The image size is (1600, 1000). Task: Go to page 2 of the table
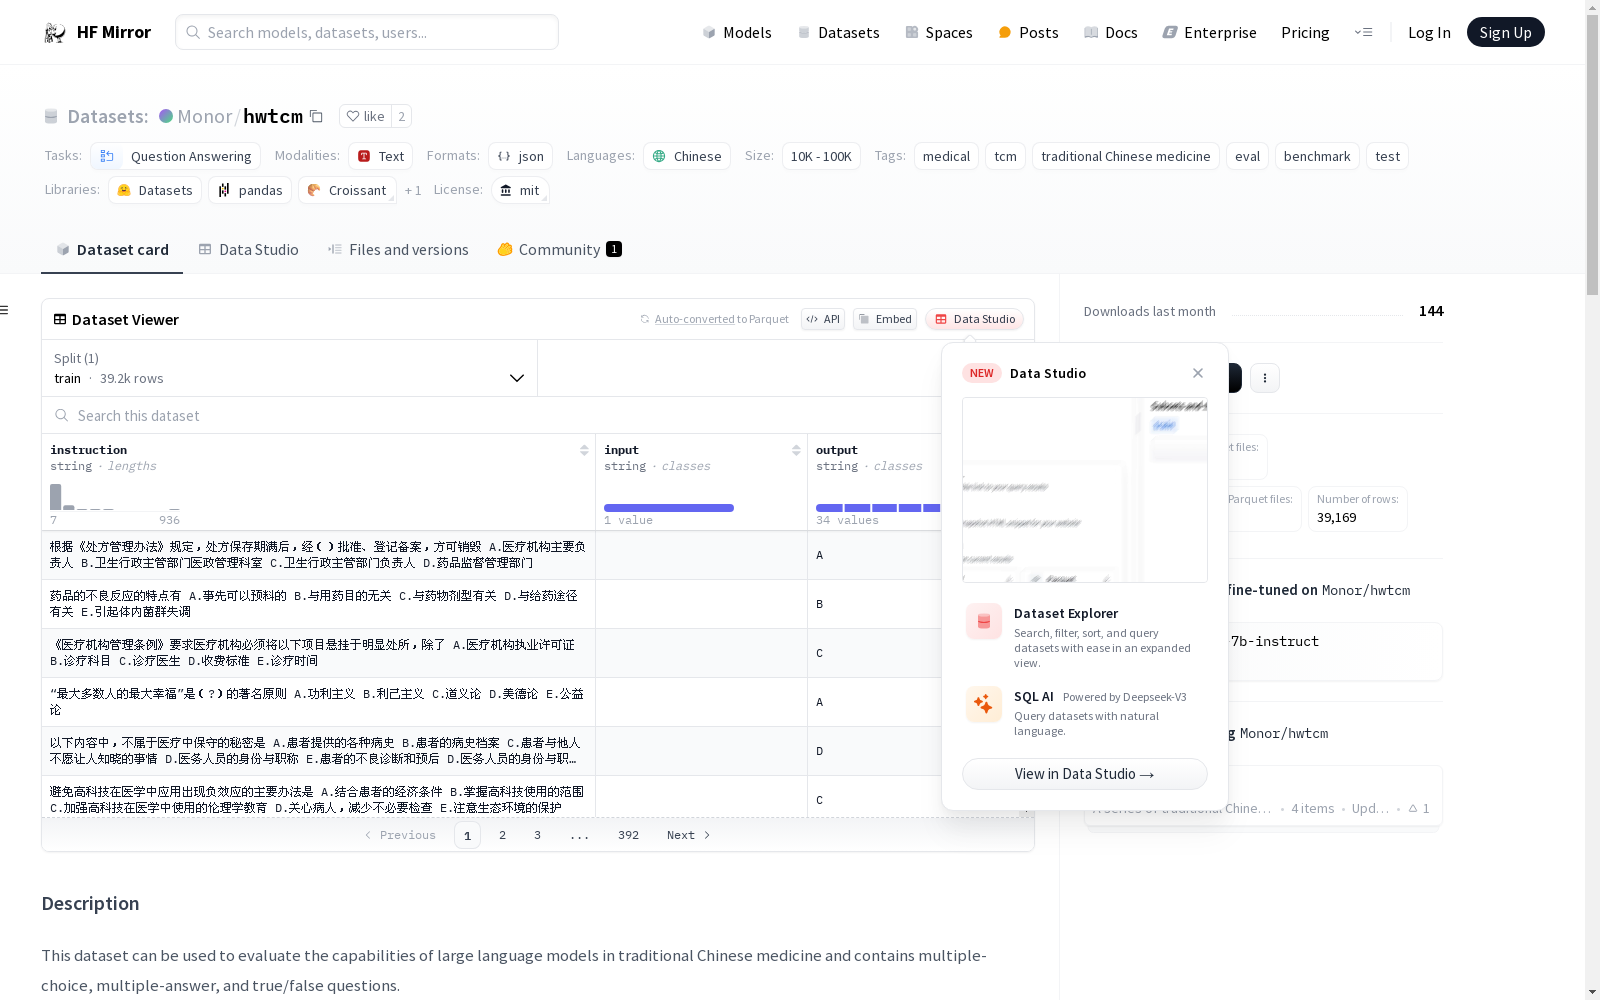[502, 835]
